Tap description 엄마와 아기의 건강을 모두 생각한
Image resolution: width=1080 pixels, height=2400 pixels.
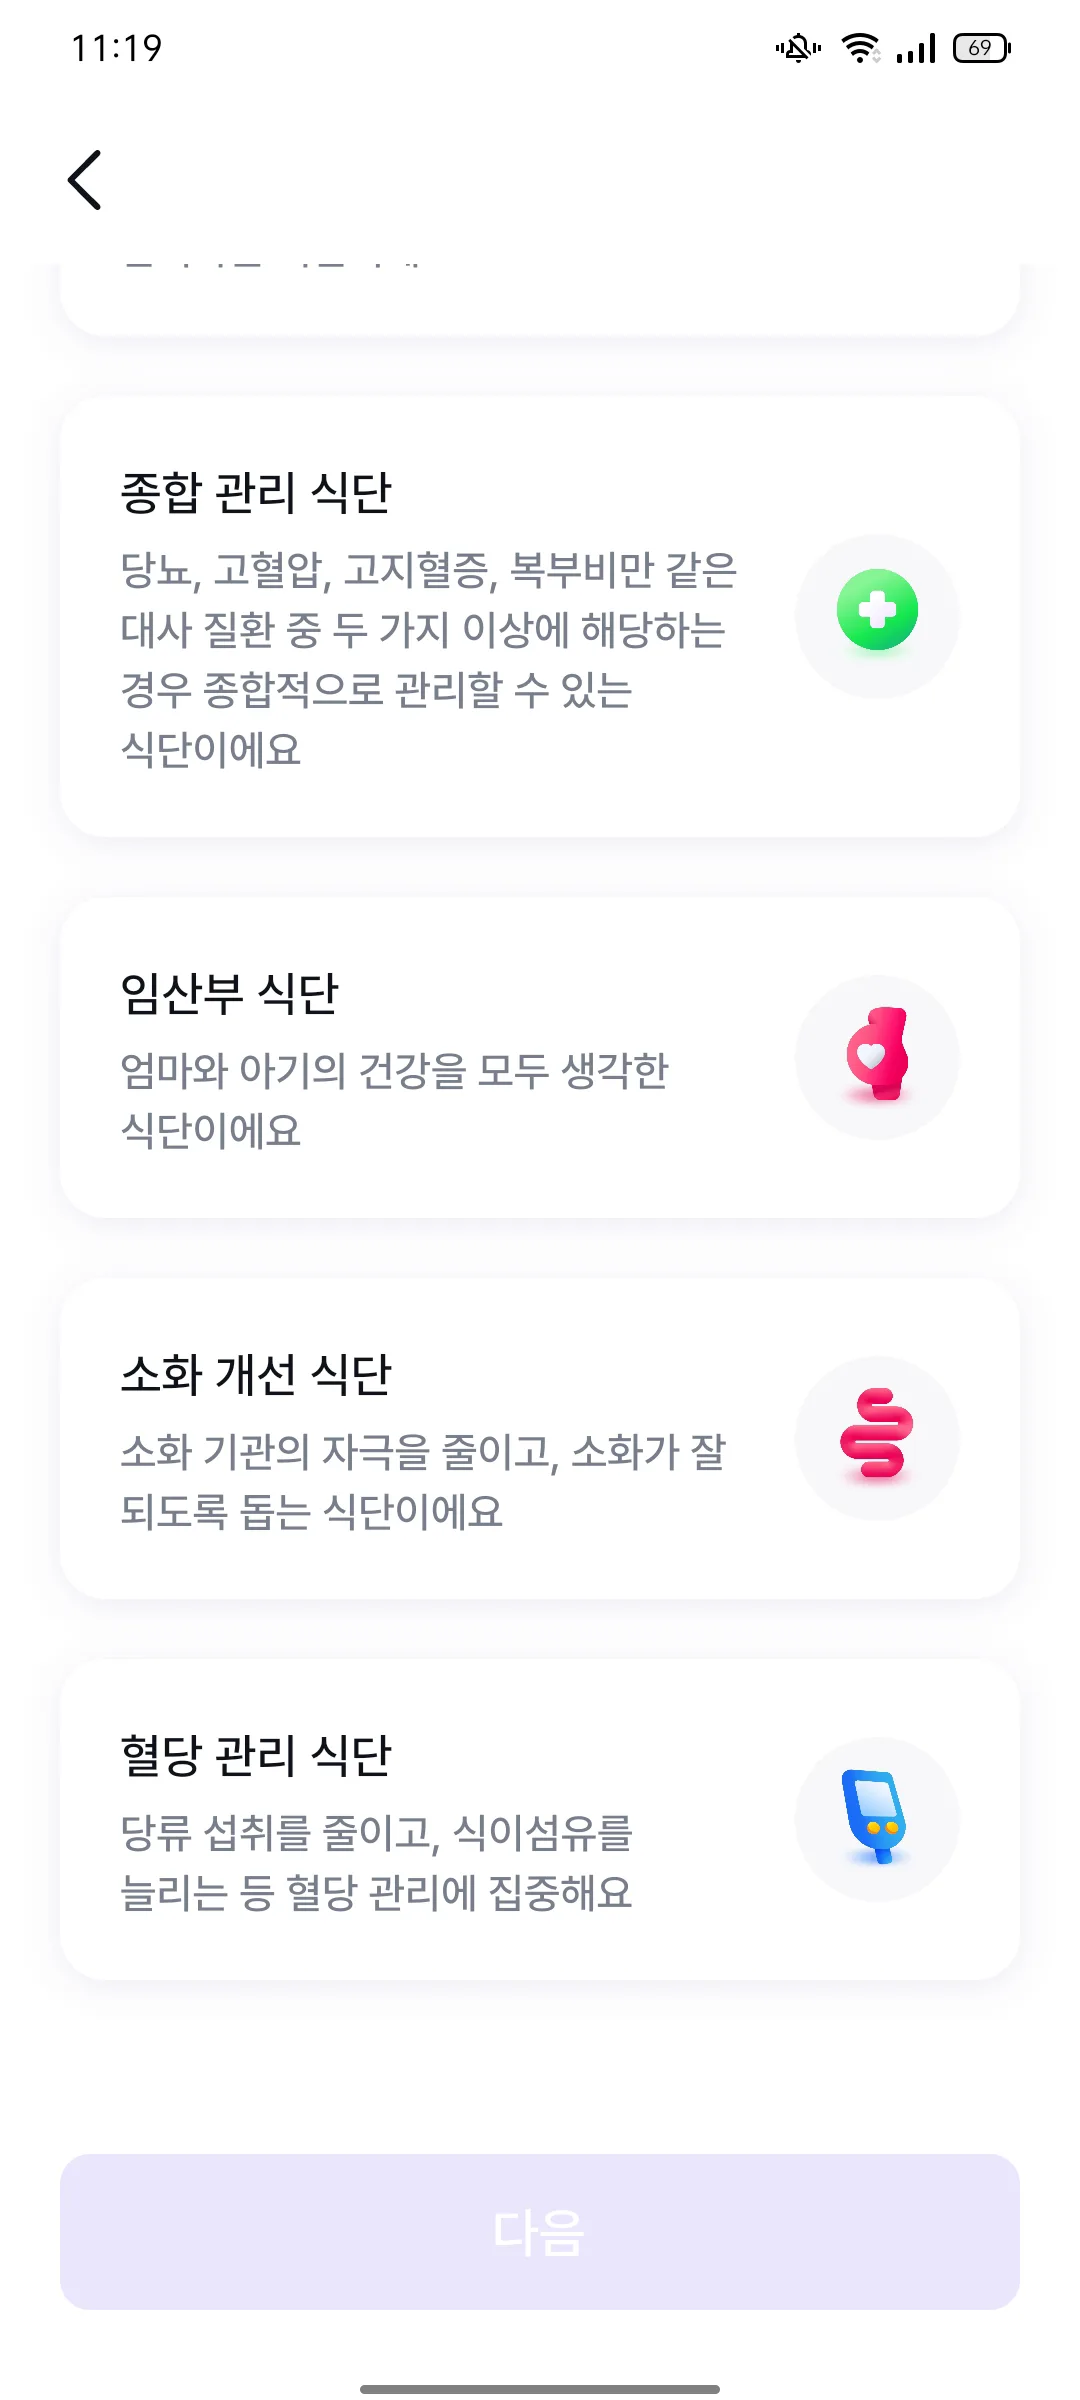pos(394,1101)
